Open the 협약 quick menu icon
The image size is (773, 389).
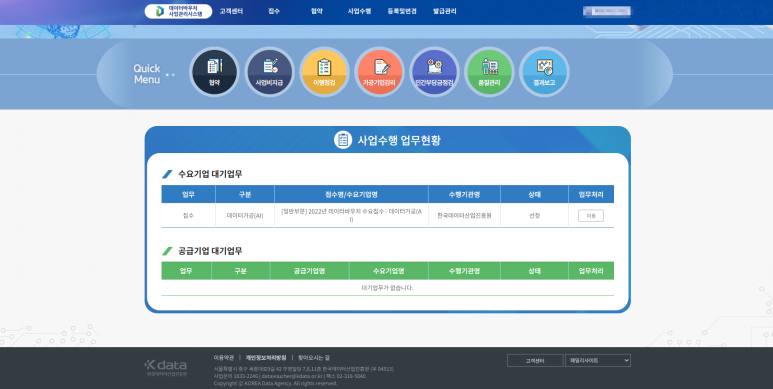click(x=214, y=72)
